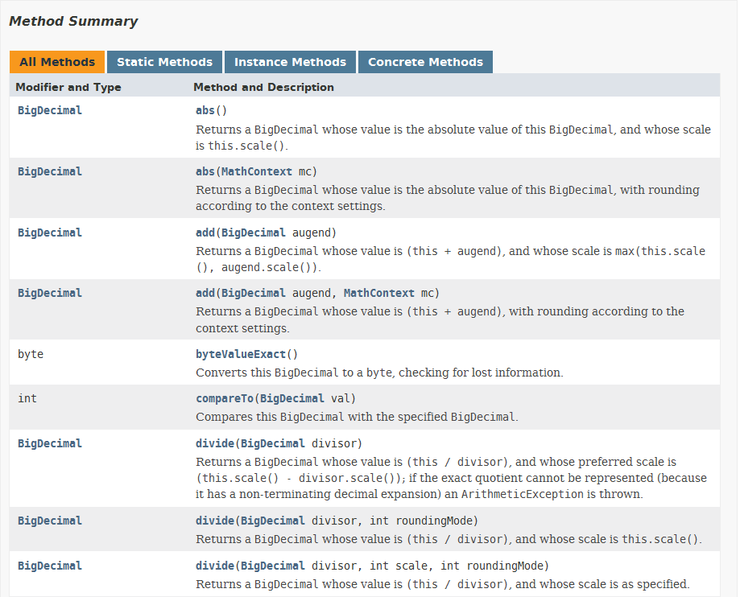
Task: Open divide method with scale and roundingMode
Action: click(217, 566)
